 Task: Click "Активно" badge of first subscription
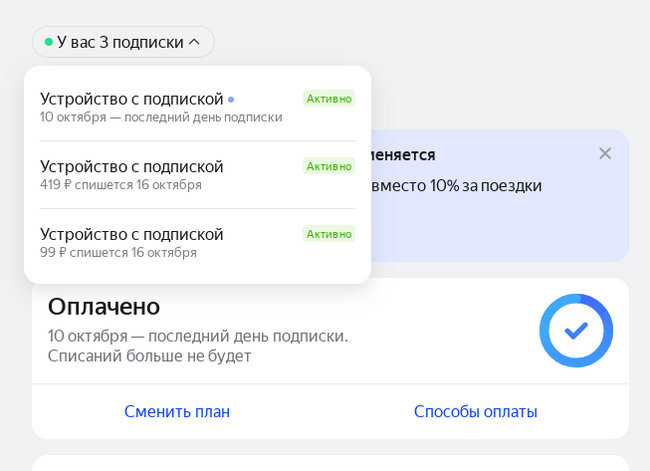point(329,98)
